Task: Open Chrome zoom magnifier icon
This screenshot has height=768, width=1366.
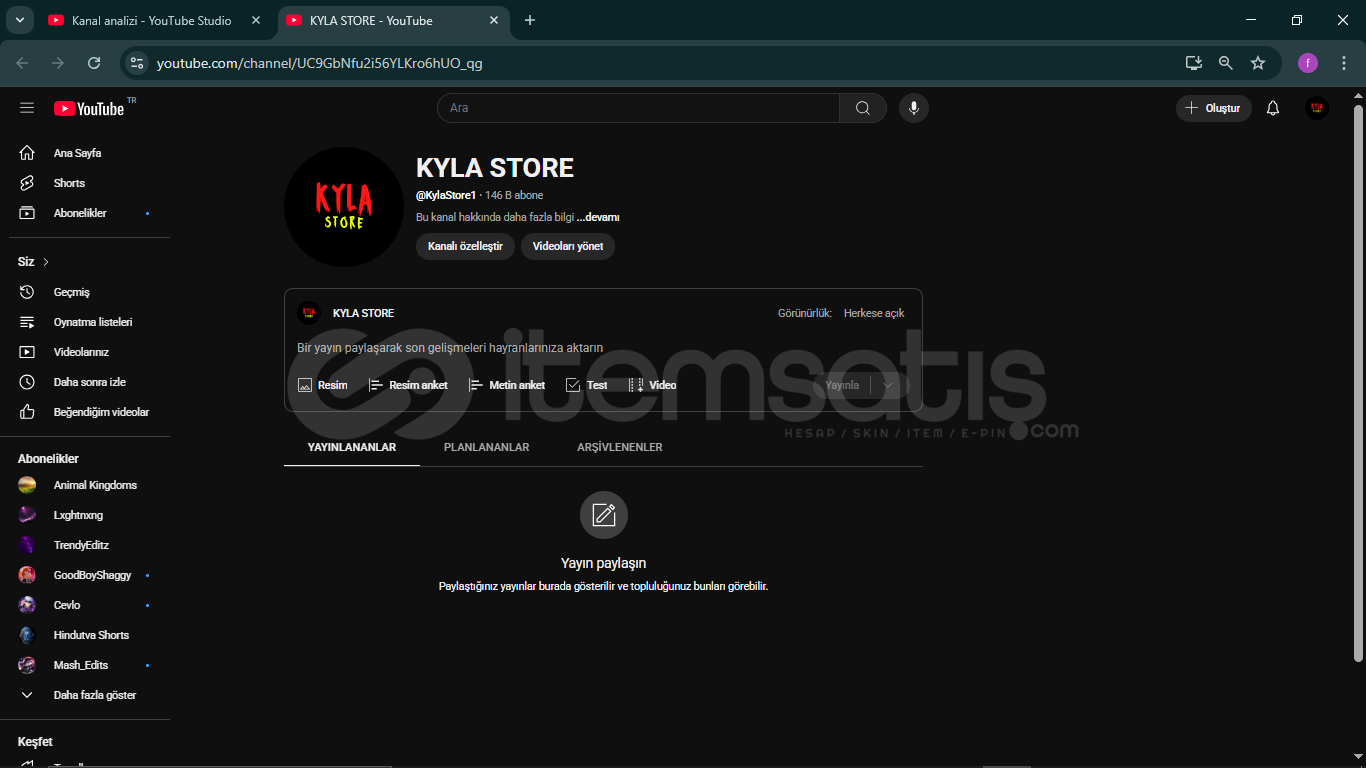Action: [1226, 63]
